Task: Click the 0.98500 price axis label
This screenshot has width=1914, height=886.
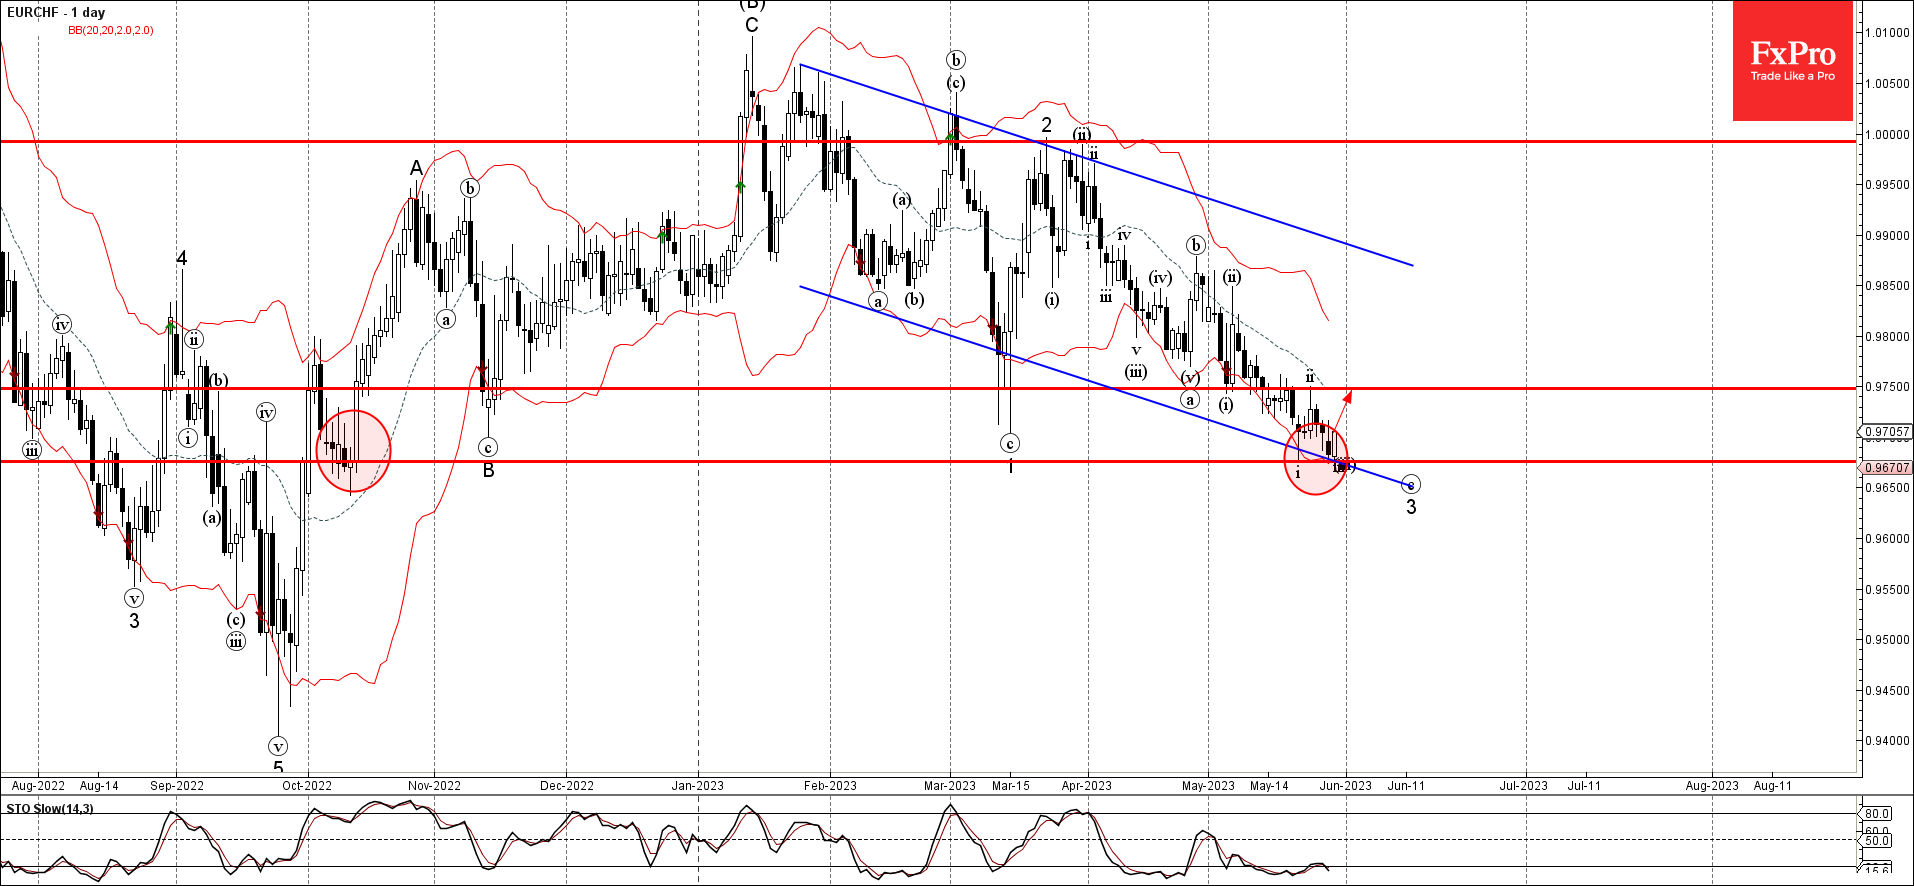Action: (x=1887, y=286)
